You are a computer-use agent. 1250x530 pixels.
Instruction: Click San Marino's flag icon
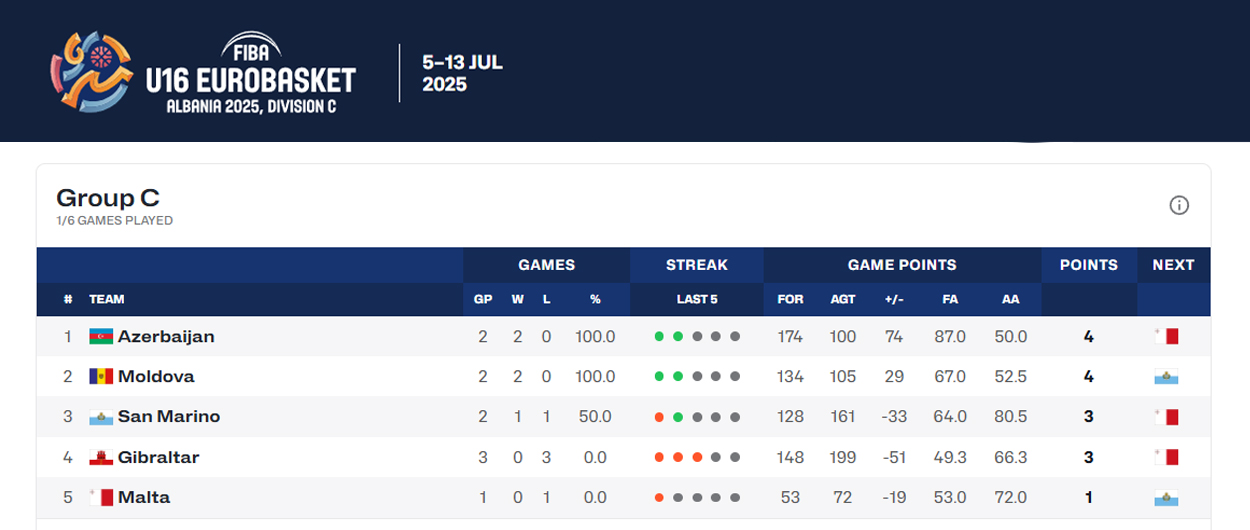[x=101, y=417]
